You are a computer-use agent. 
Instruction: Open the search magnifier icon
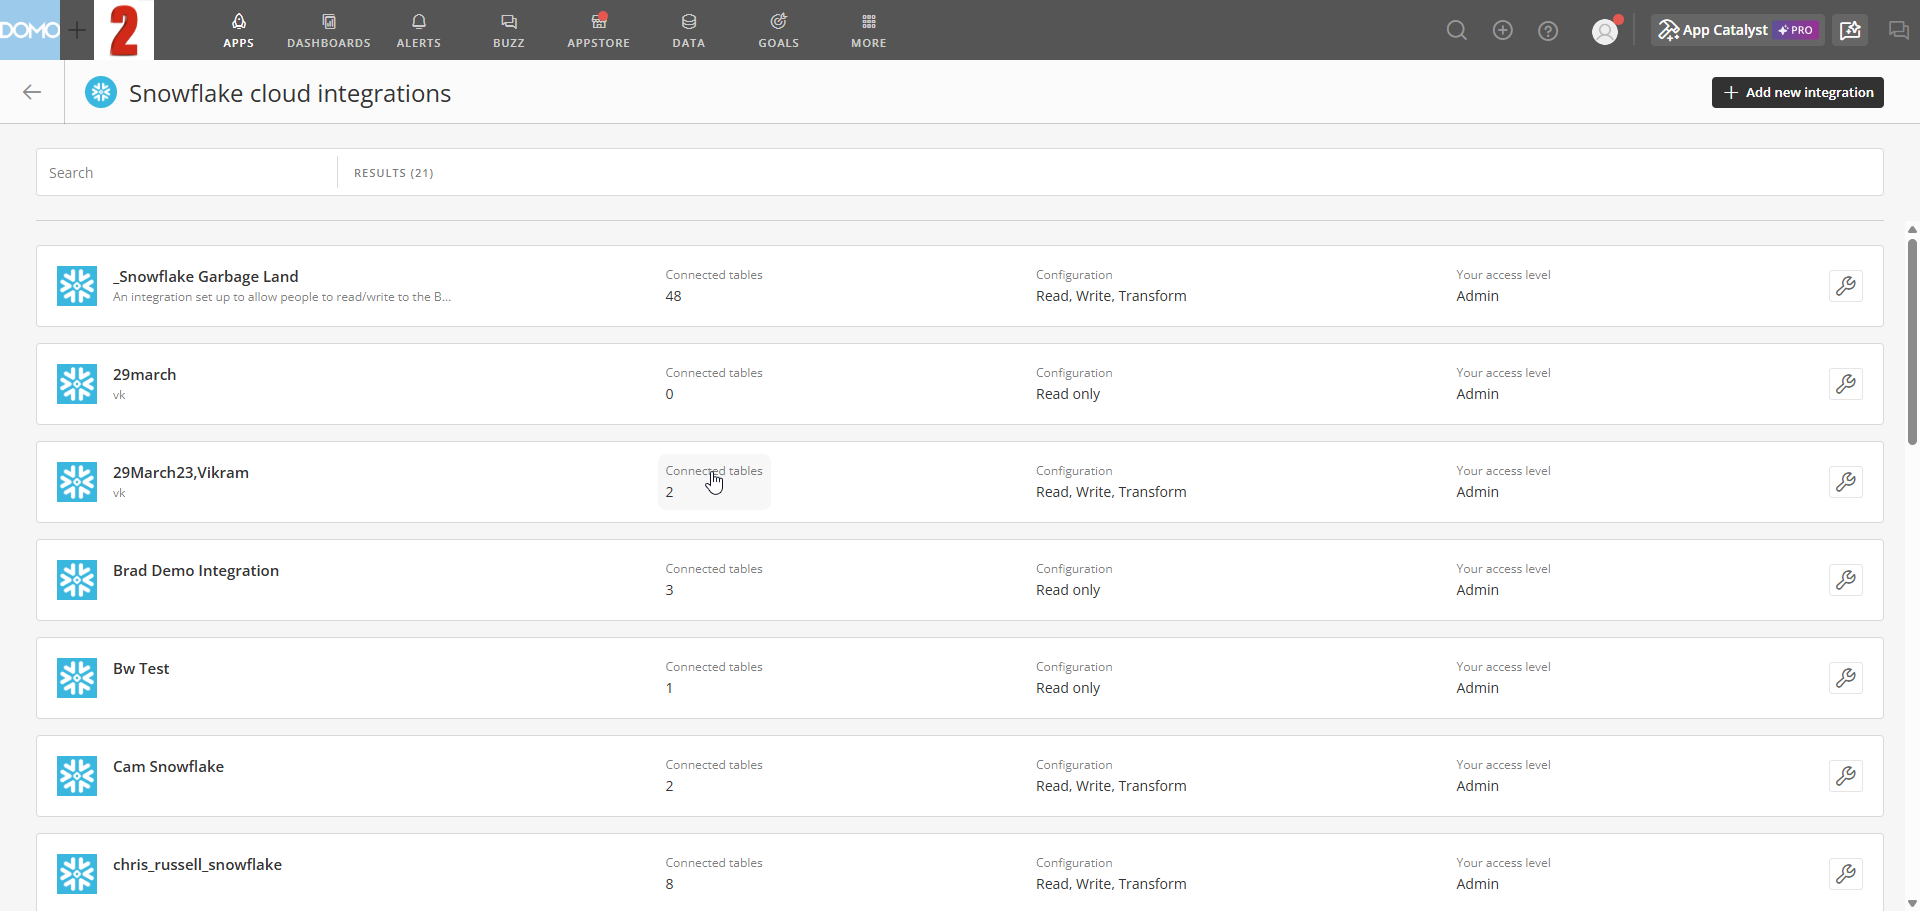coord(1457,30)
